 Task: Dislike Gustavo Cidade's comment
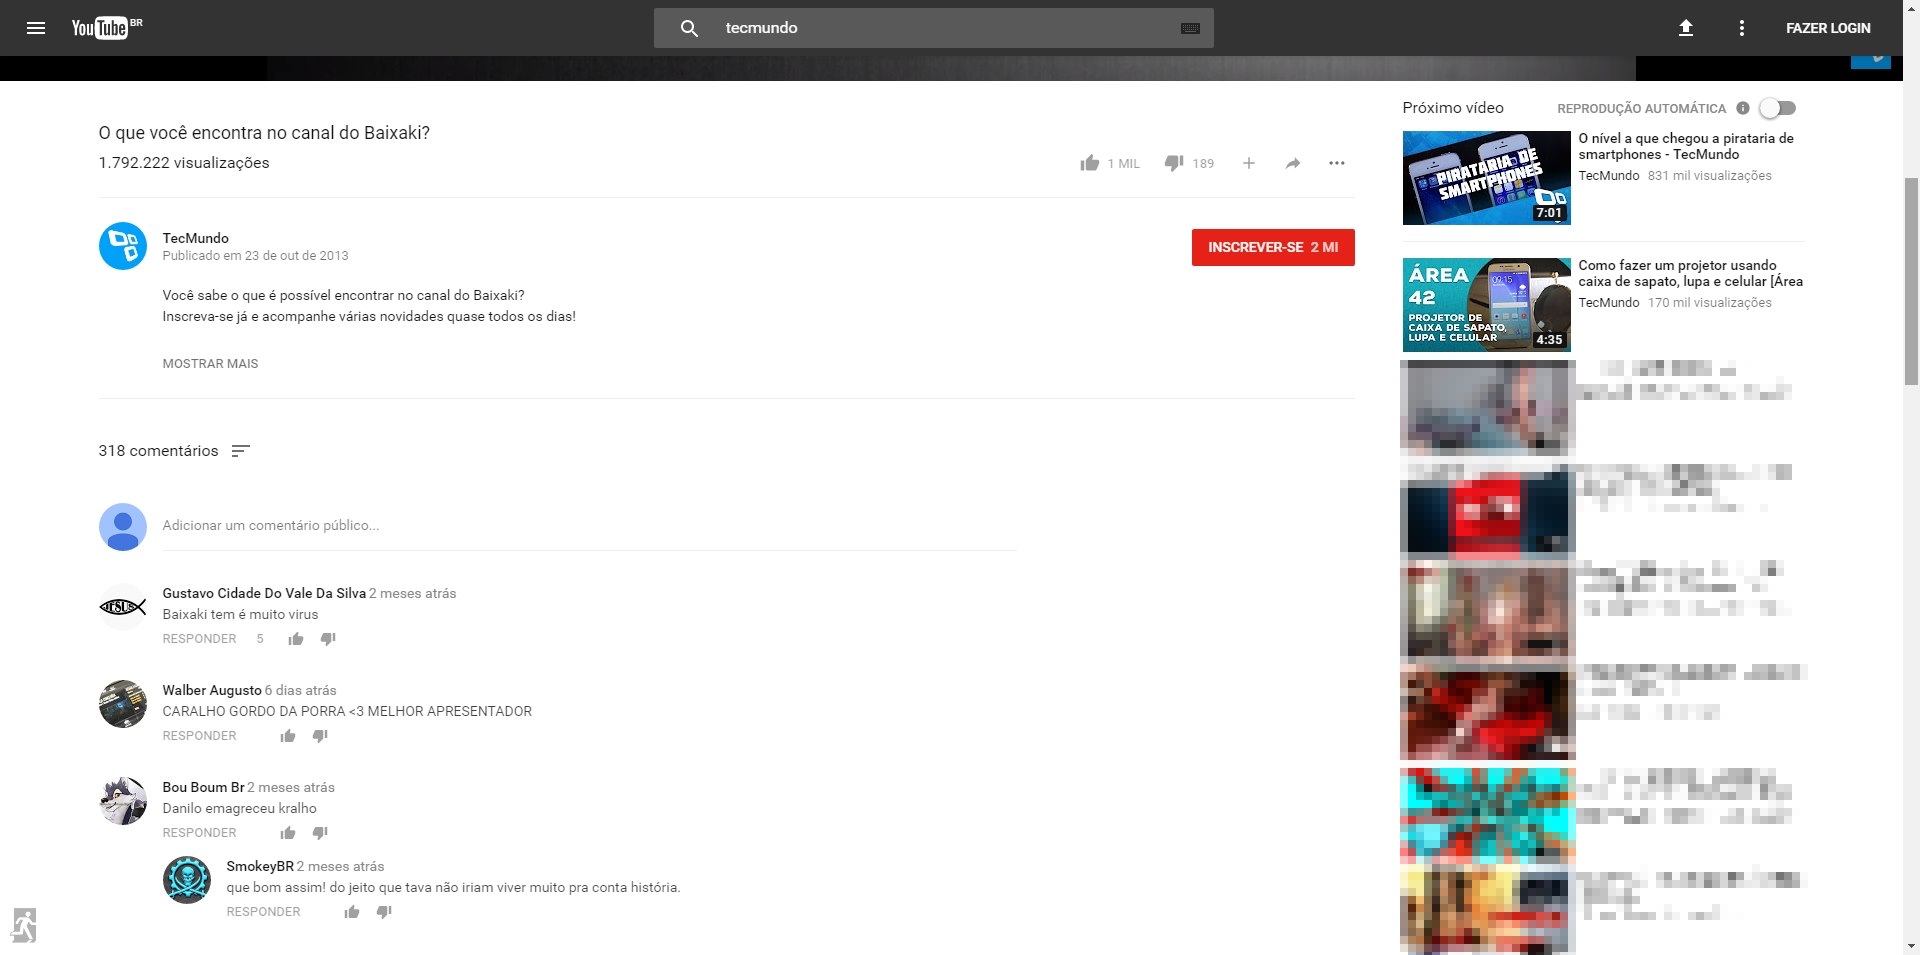coord(328,639)
